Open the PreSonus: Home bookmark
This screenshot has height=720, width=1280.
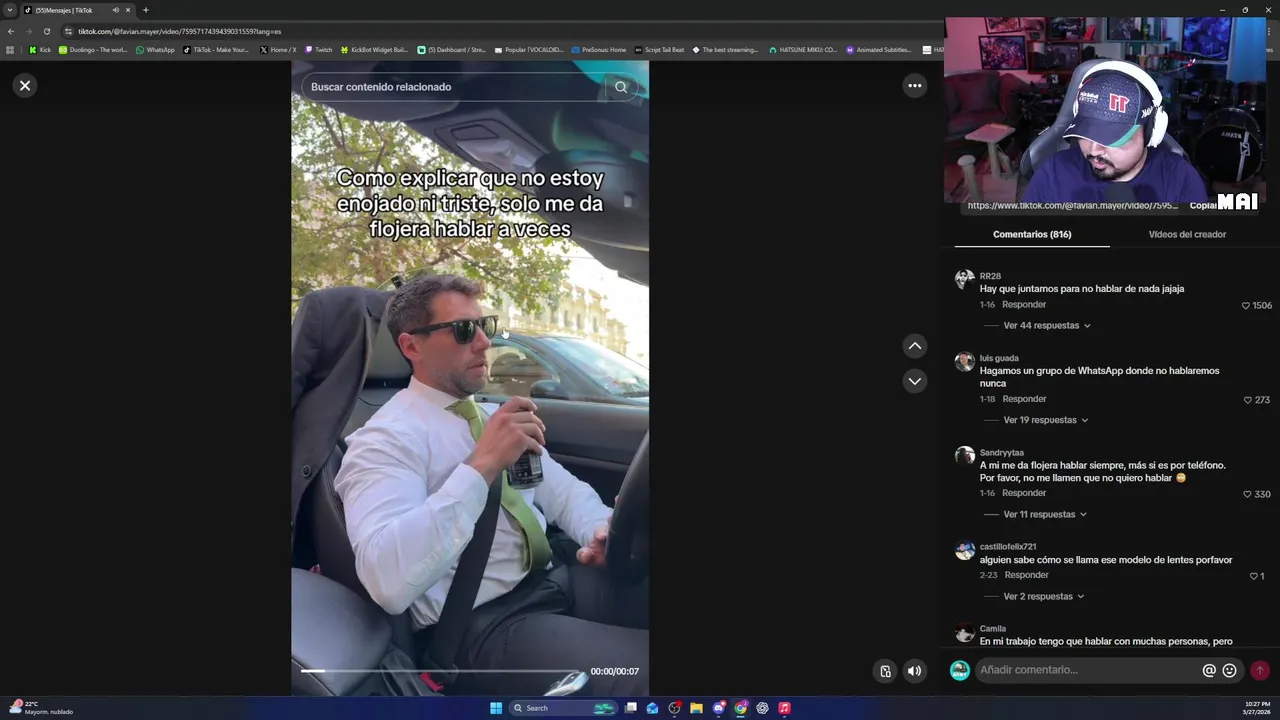point(598,49)
